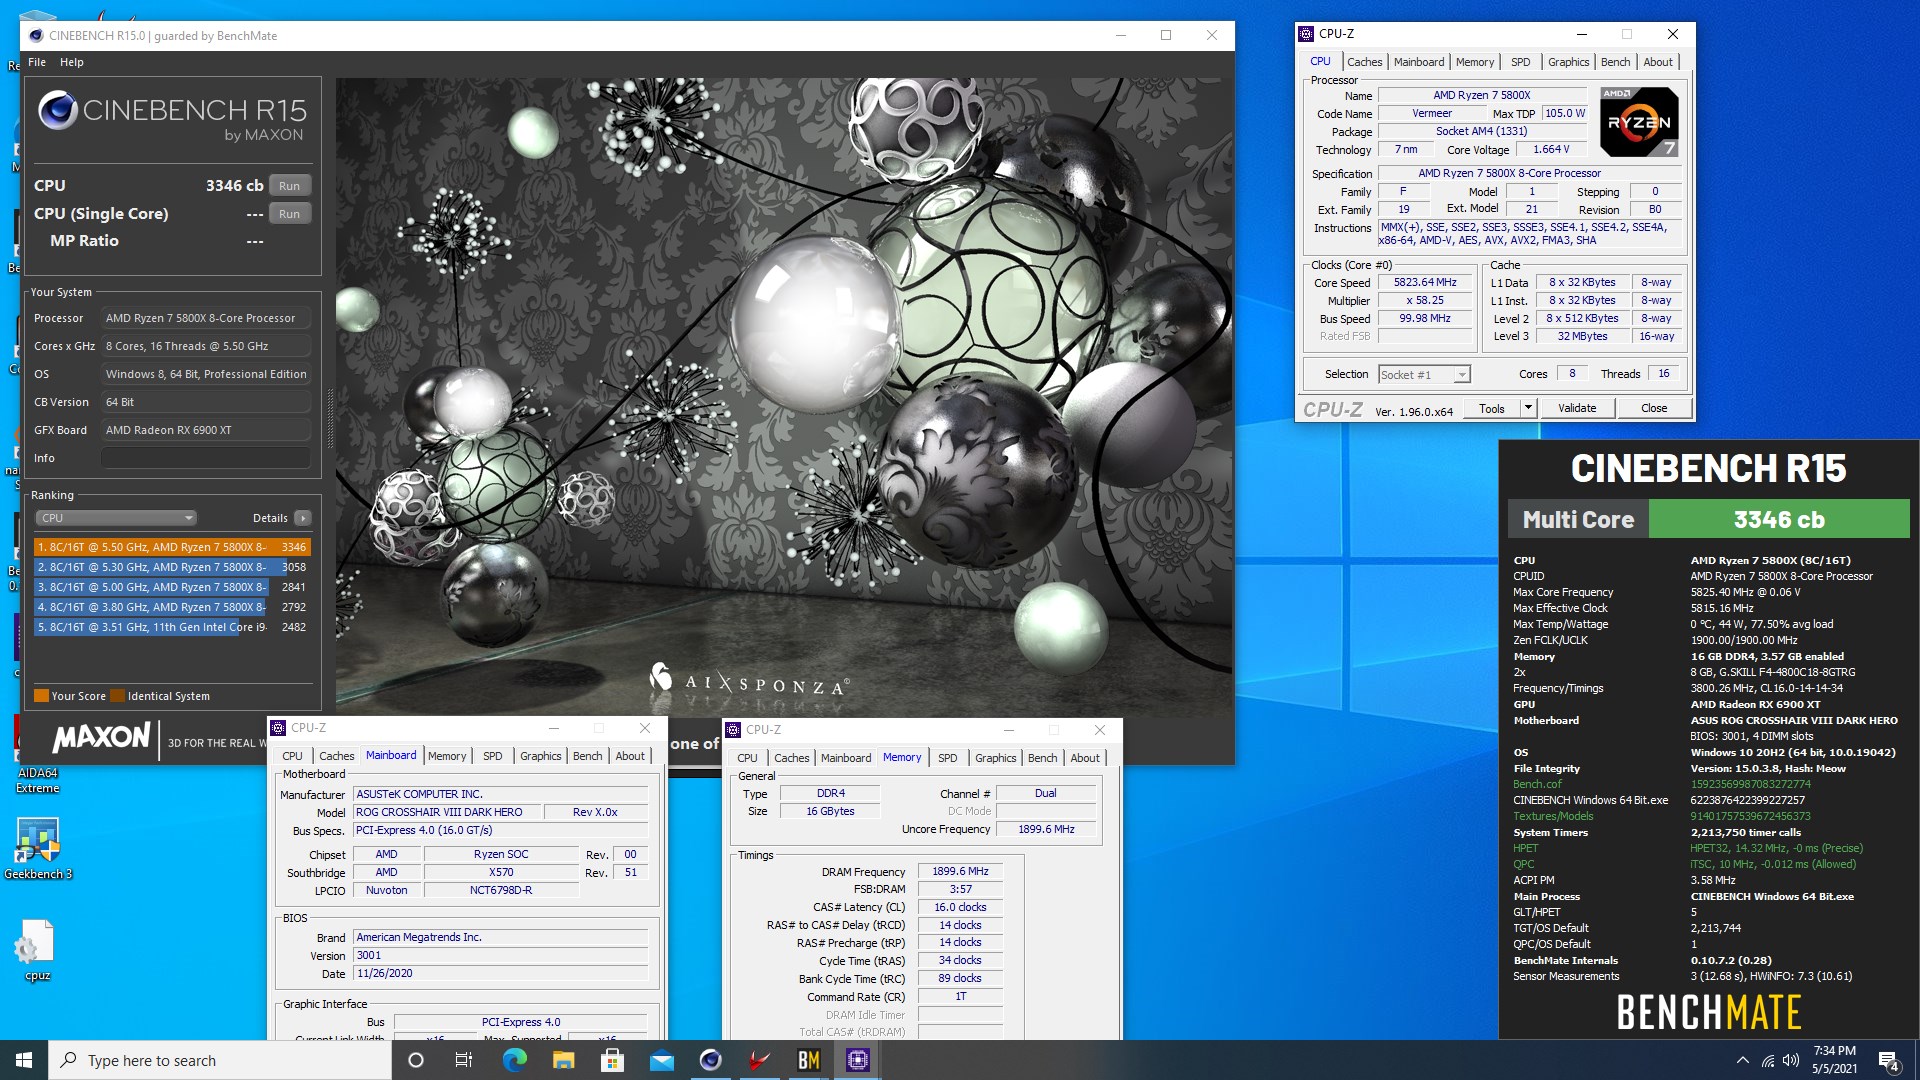Click the Close button in CPU-Z
Viewport: 1920px width, 1080px height.
pos(1654,408)
